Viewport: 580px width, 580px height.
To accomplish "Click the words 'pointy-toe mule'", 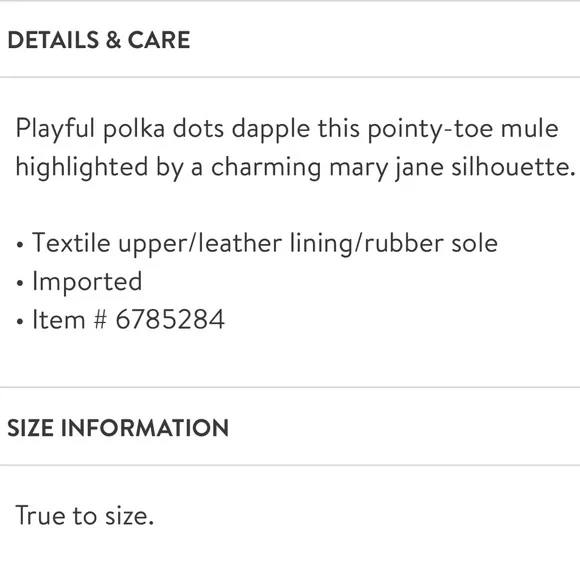I will pyautogui.click(x=463, y=130).
